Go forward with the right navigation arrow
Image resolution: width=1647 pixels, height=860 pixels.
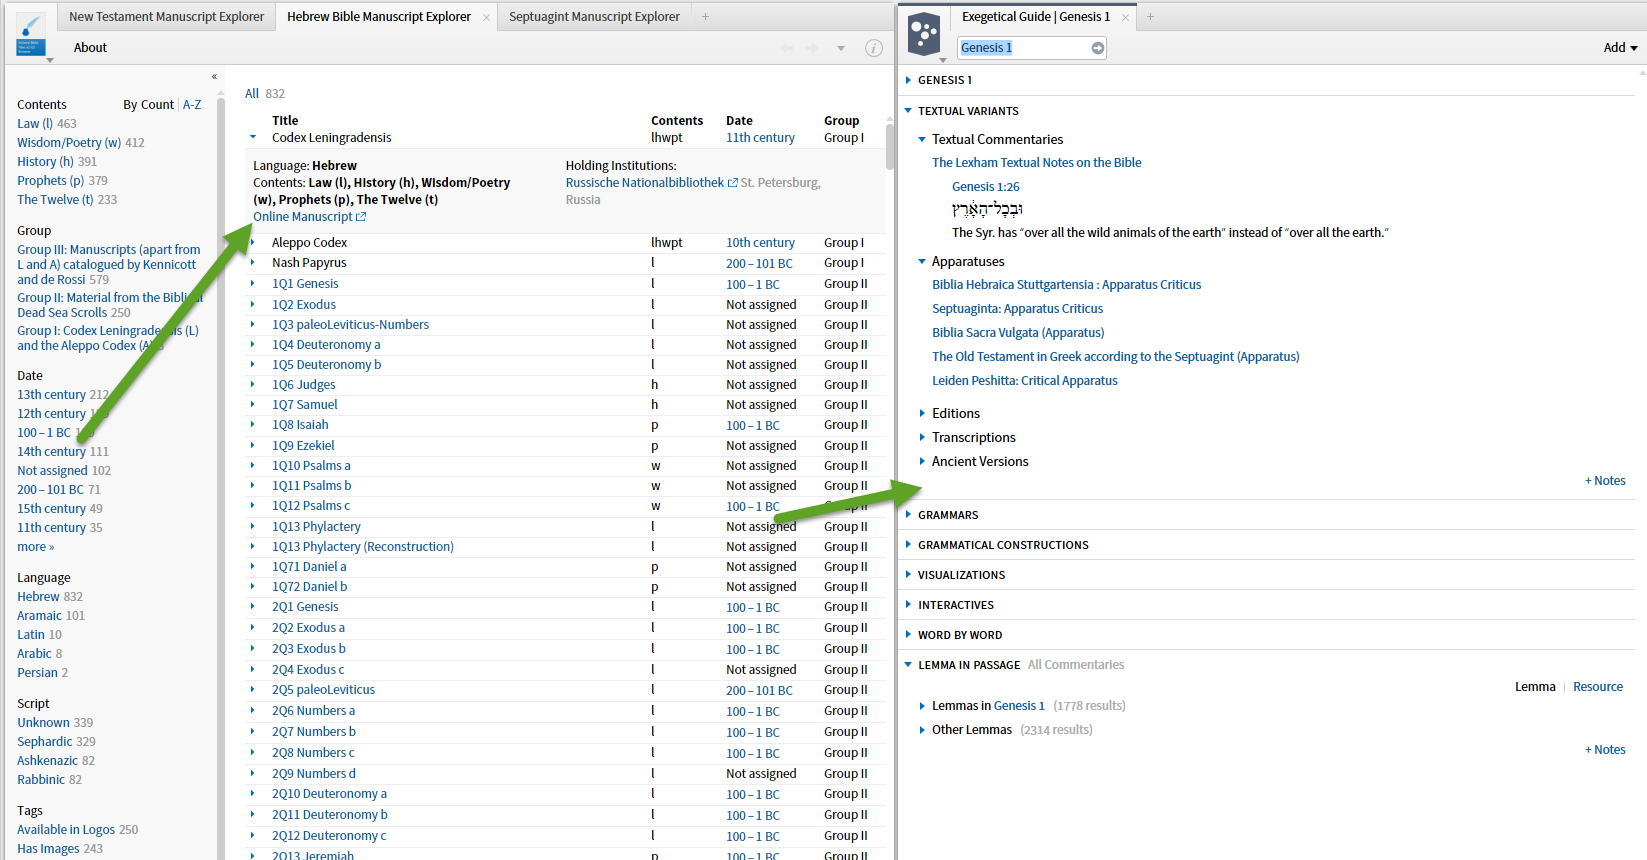[812, 48]
